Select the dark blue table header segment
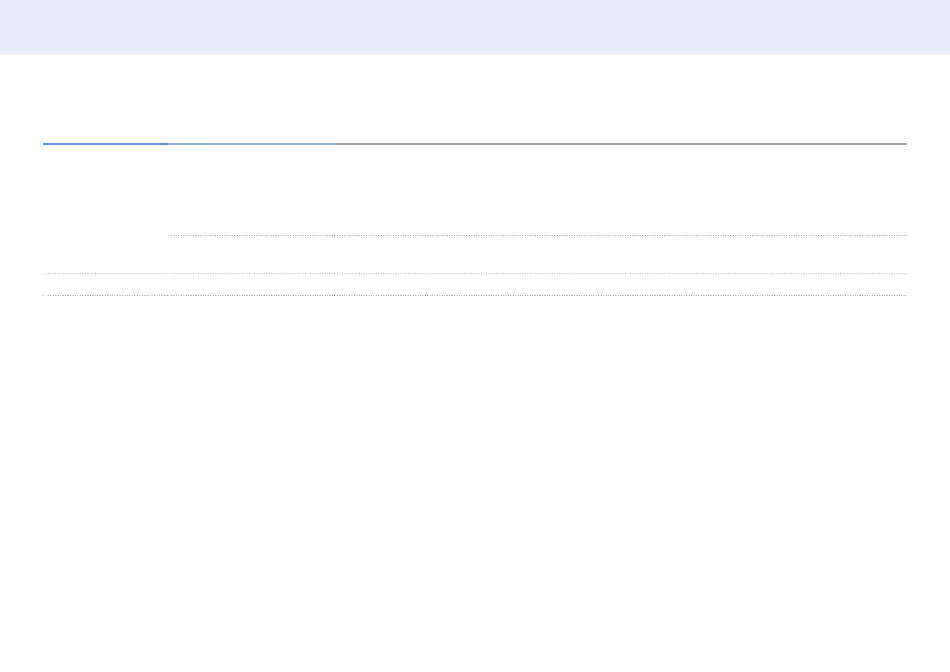The width and height of the screenshot is (950, 672). click(105, 144)
